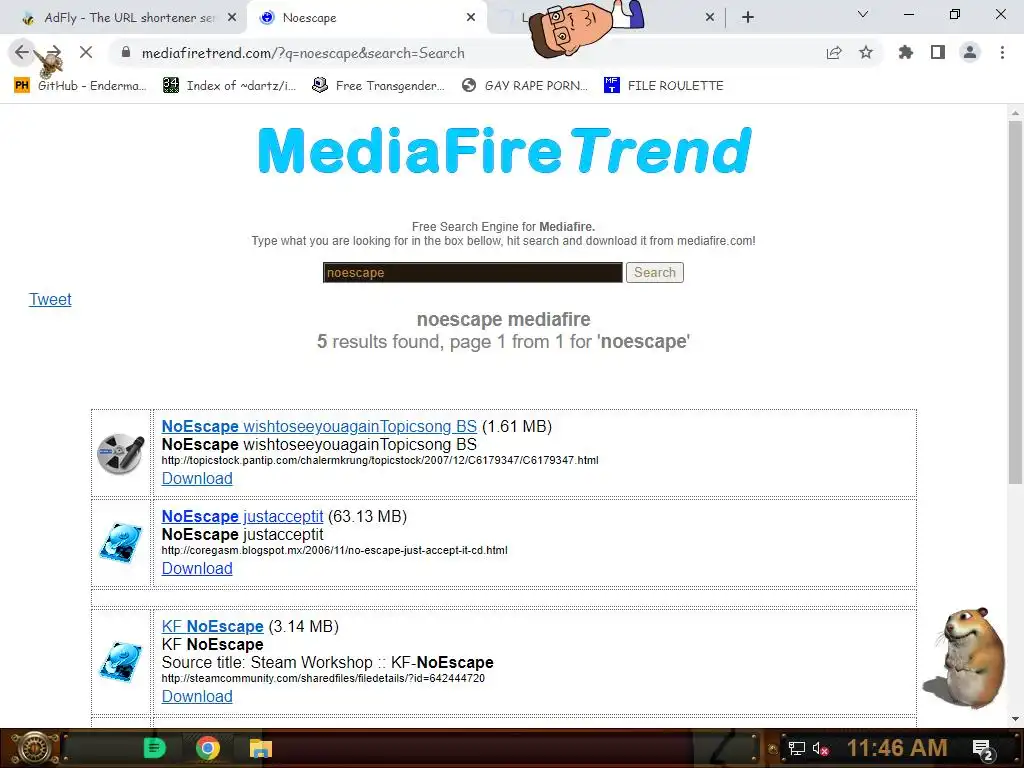Click the Search button
The height and width of the screenshot is (768, 1024).
[654, 272]
